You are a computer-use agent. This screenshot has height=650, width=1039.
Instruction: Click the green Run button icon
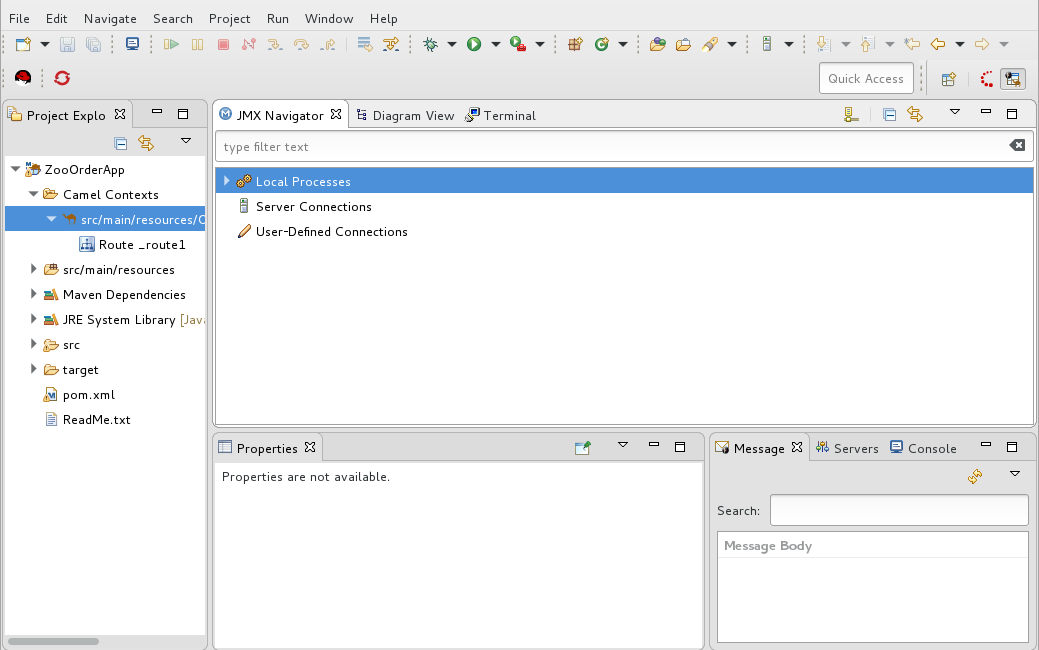coord(474,44)
